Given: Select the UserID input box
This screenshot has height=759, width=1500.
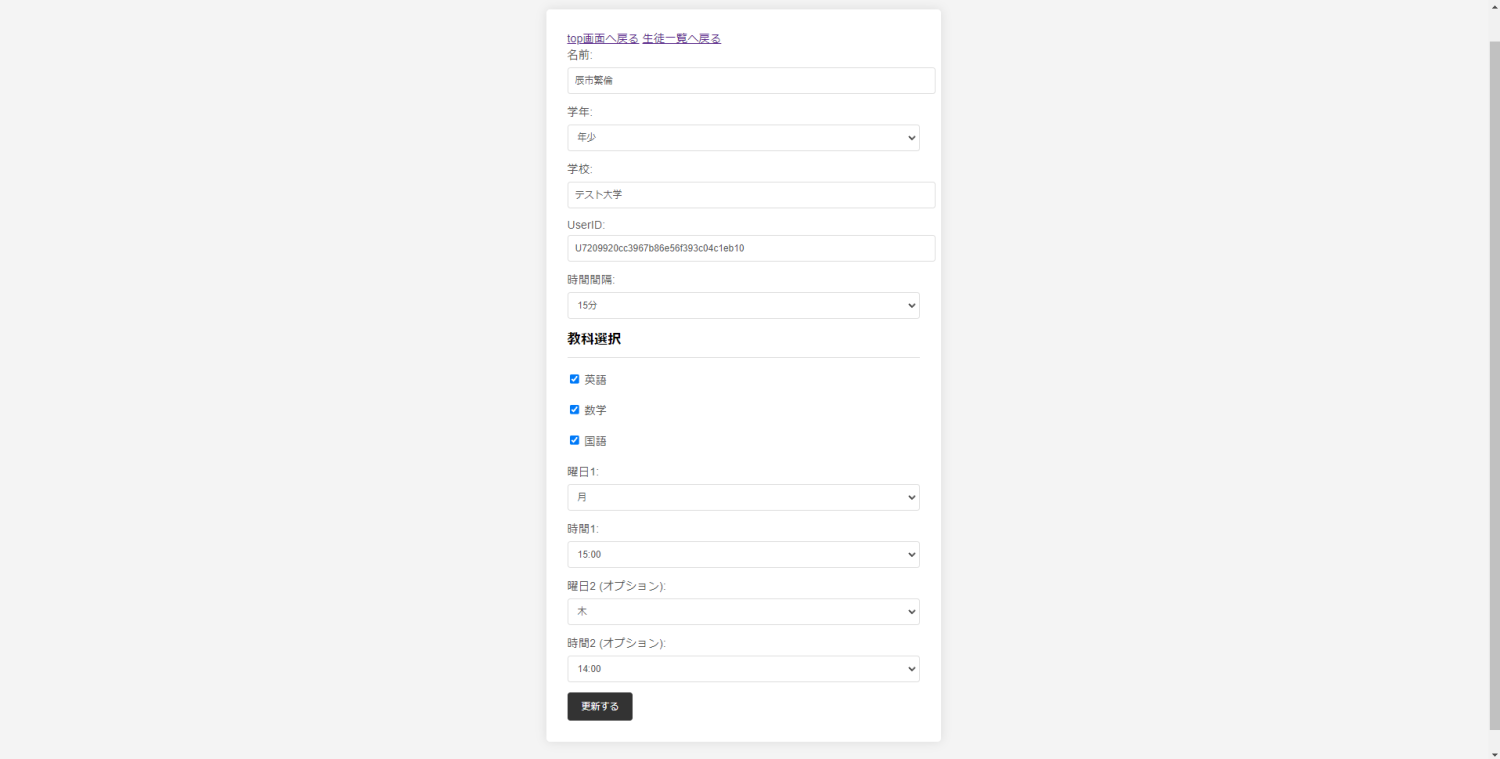Looking at the screenshot, I should [x=750, y=248].
